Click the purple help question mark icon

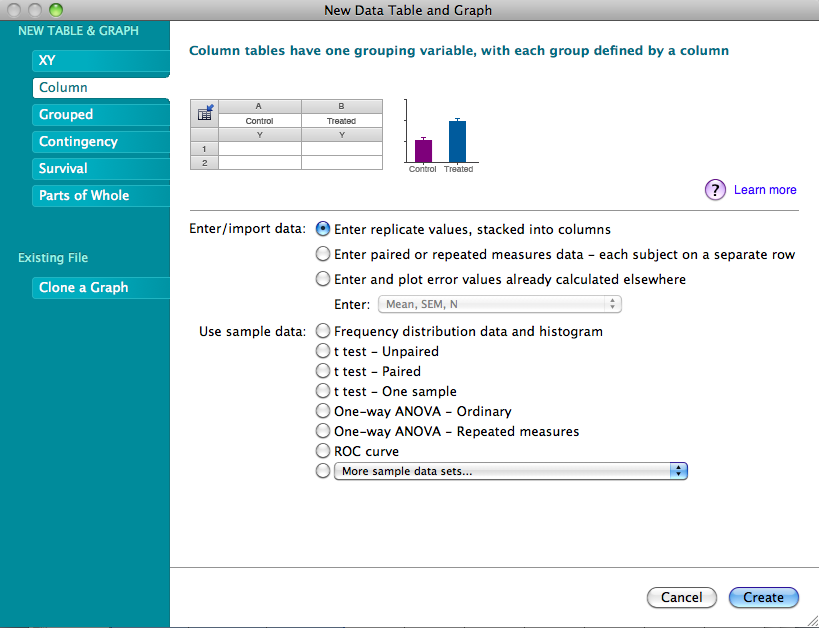coord(715,190)
